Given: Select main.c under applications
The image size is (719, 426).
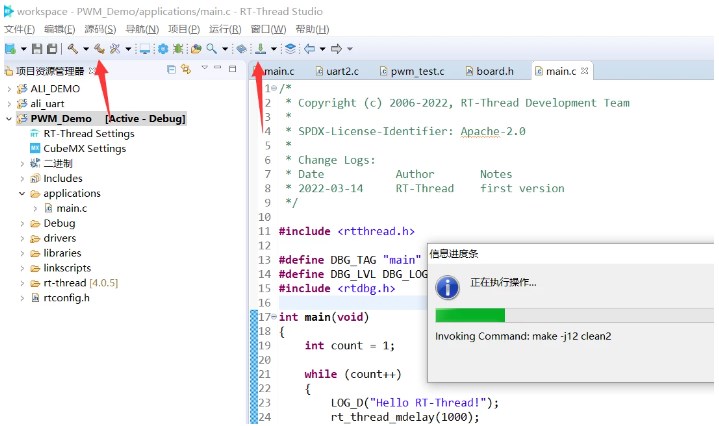Looking at the screenshot, I should [66, 208].
